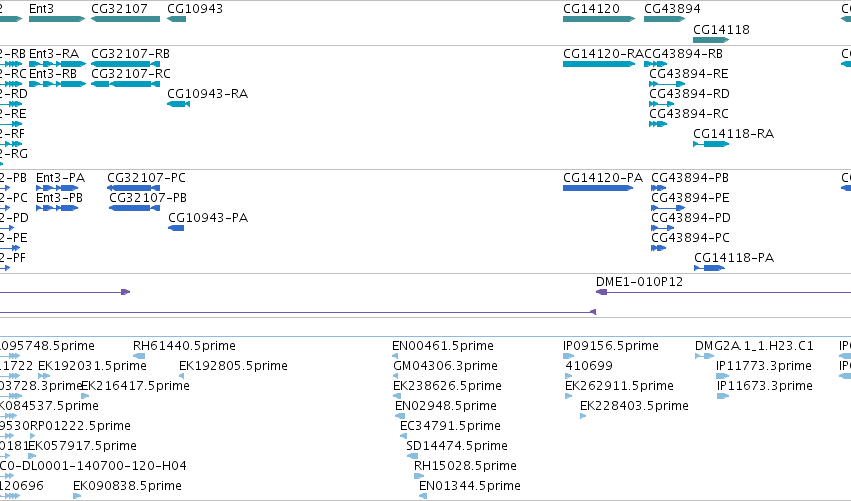Open the RH61440.5prime EST label
The width and height of the screenshot is (851, 501).
(x=184, y=346)
